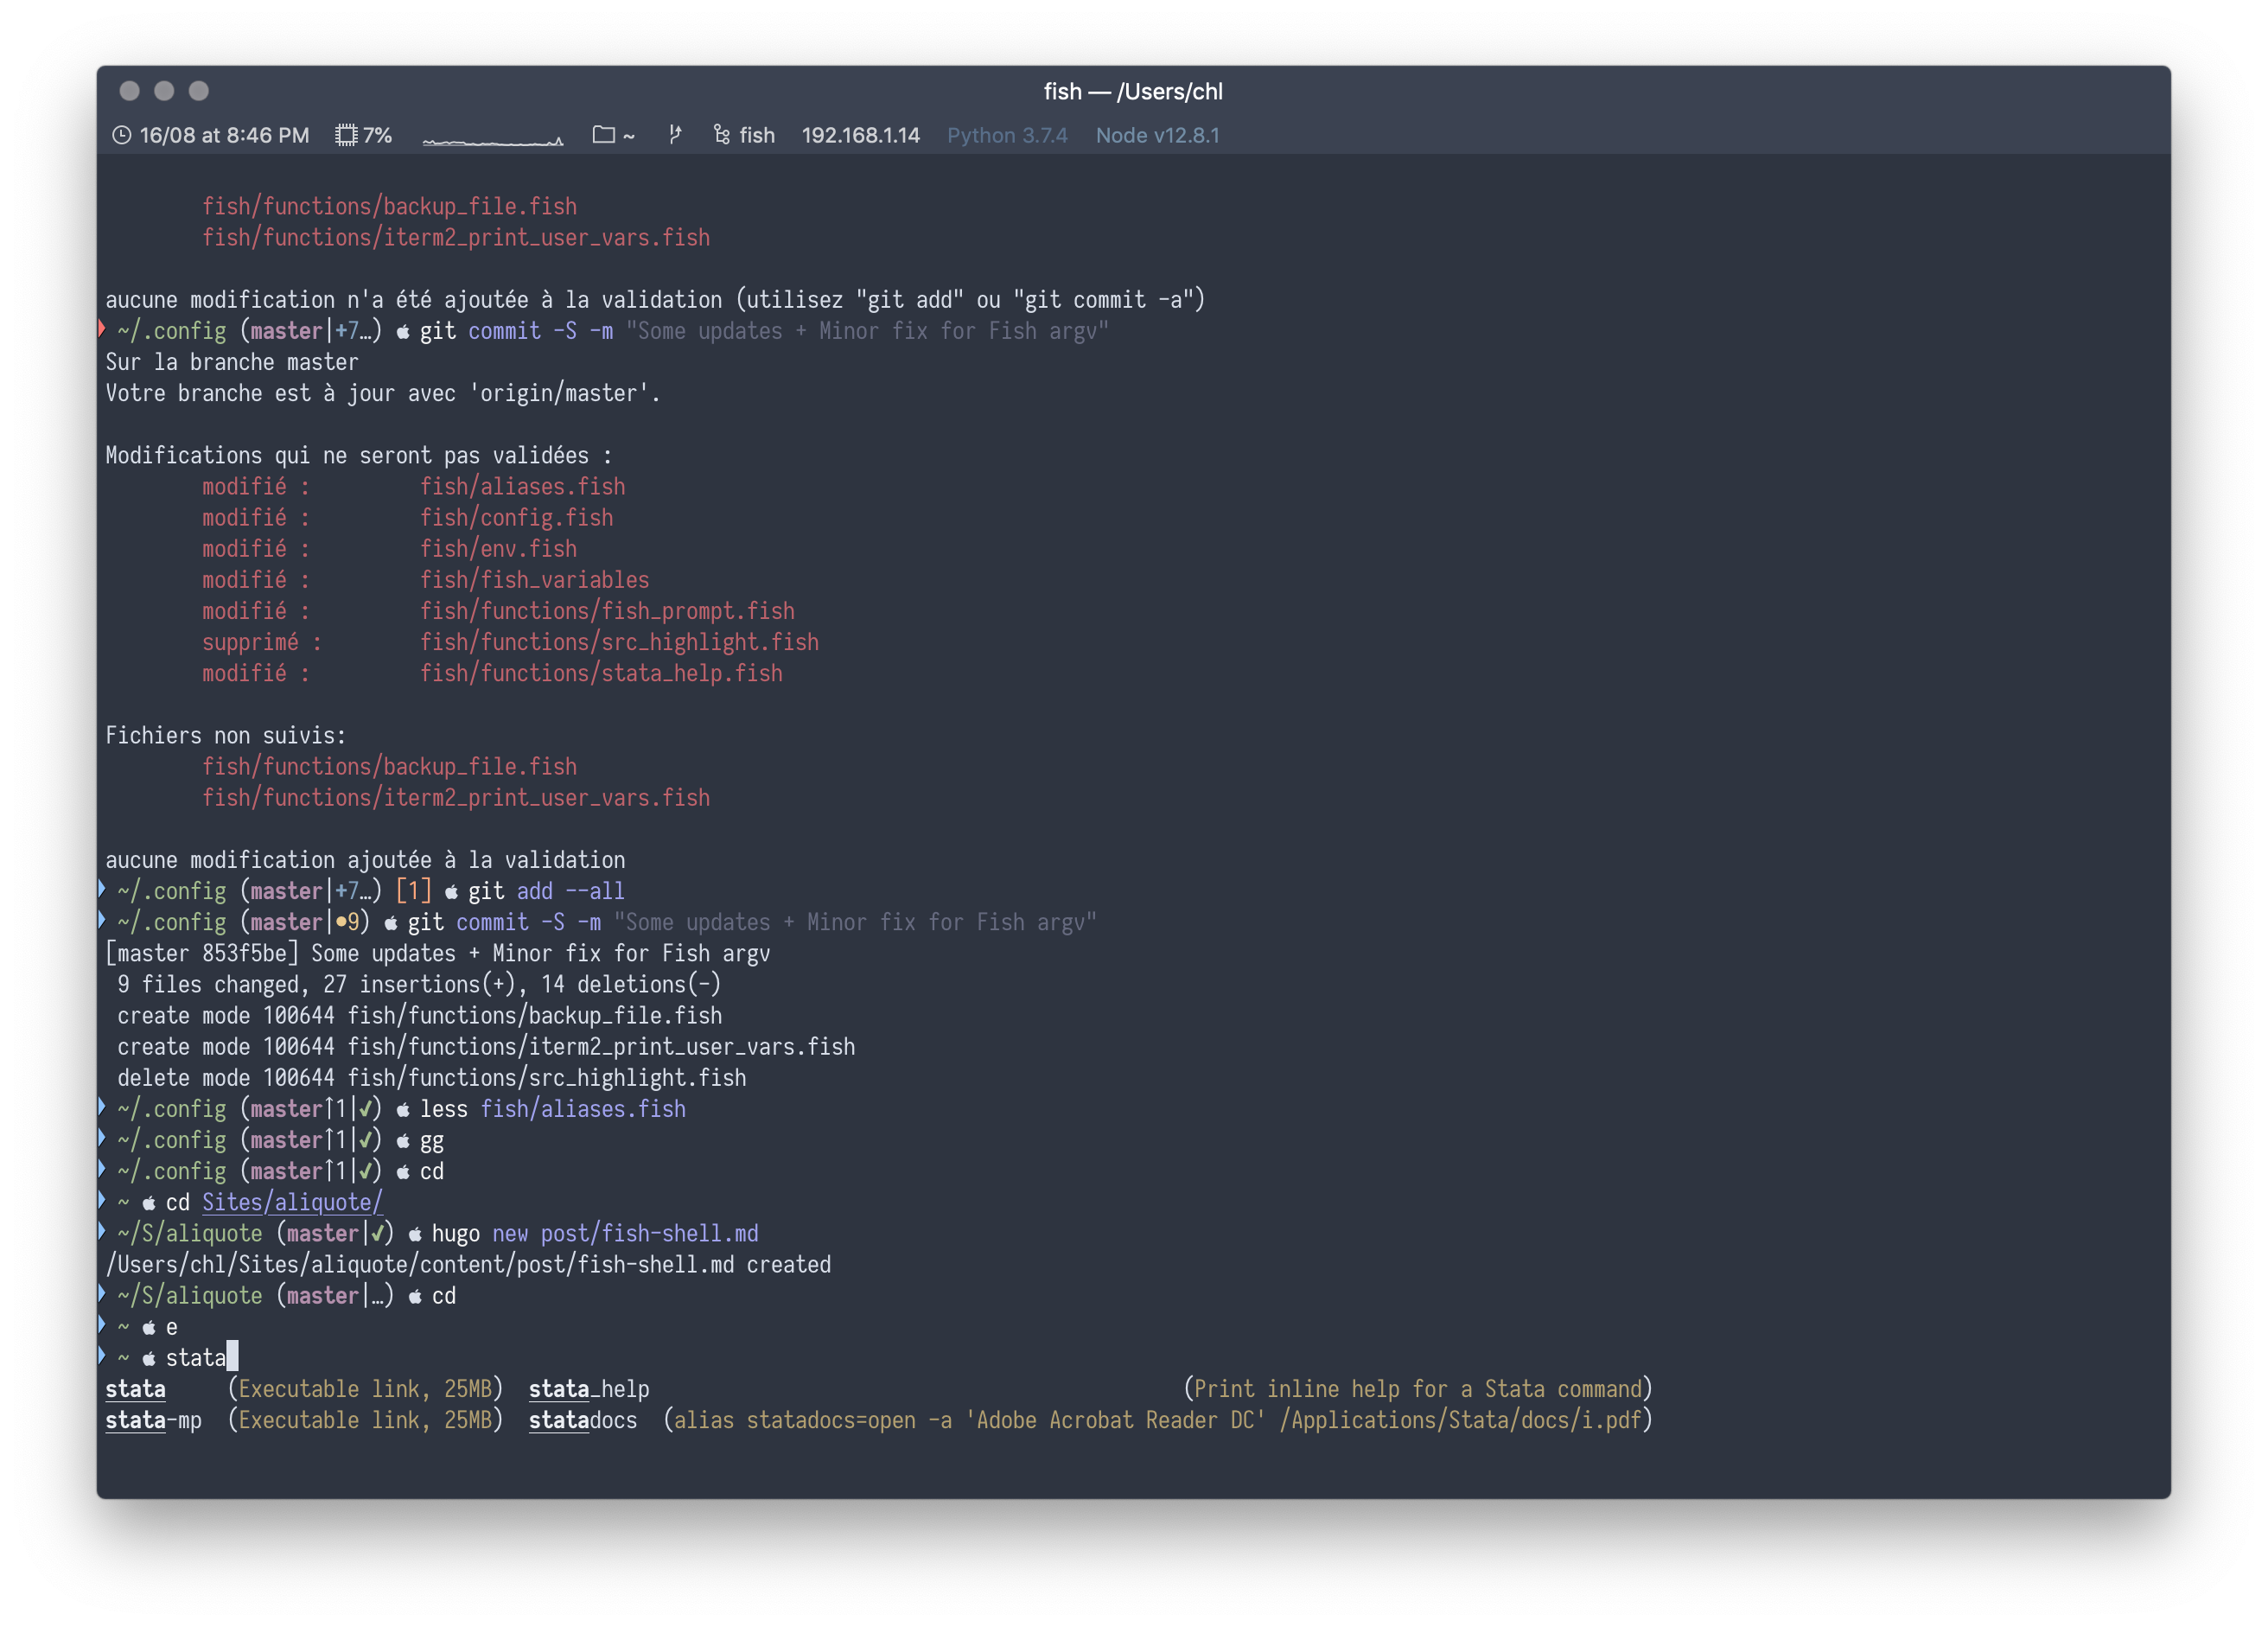
Task: Click the CPU usage sparkline graph
Action: [492, 138]
